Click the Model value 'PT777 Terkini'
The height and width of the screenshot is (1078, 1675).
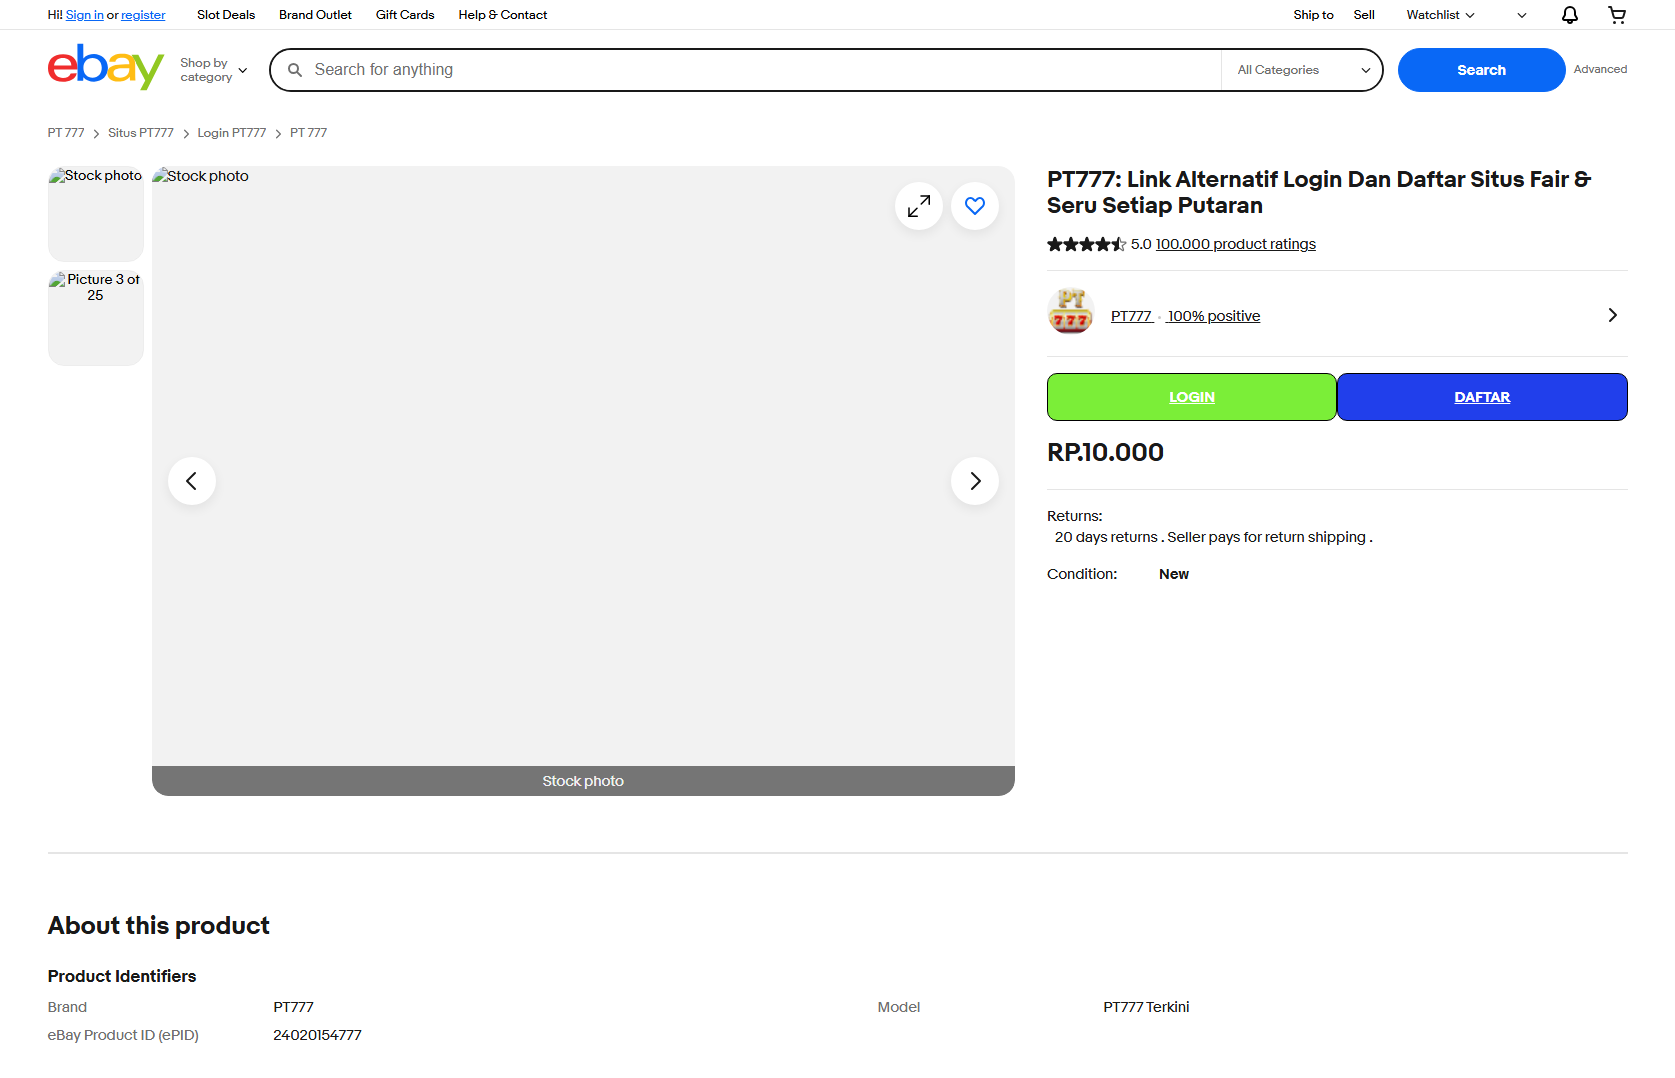1146,1007
